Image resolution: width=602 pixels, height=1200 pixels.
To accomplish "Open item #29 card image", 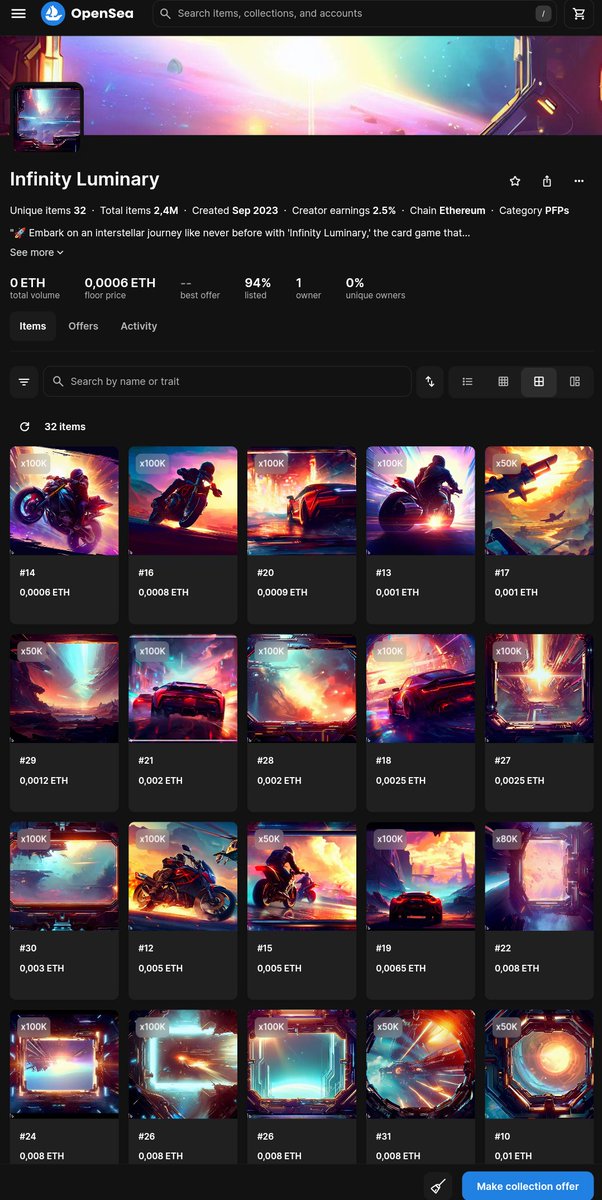I will pyautogui.click(x=64, y=689).
